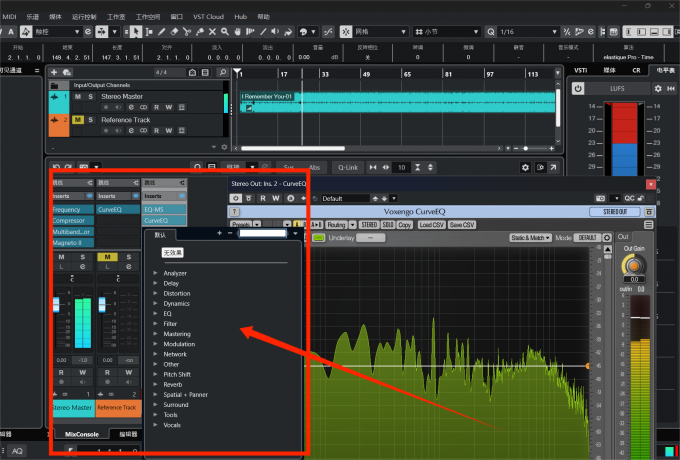Toggle loudness meter power button

click(578, 88)
